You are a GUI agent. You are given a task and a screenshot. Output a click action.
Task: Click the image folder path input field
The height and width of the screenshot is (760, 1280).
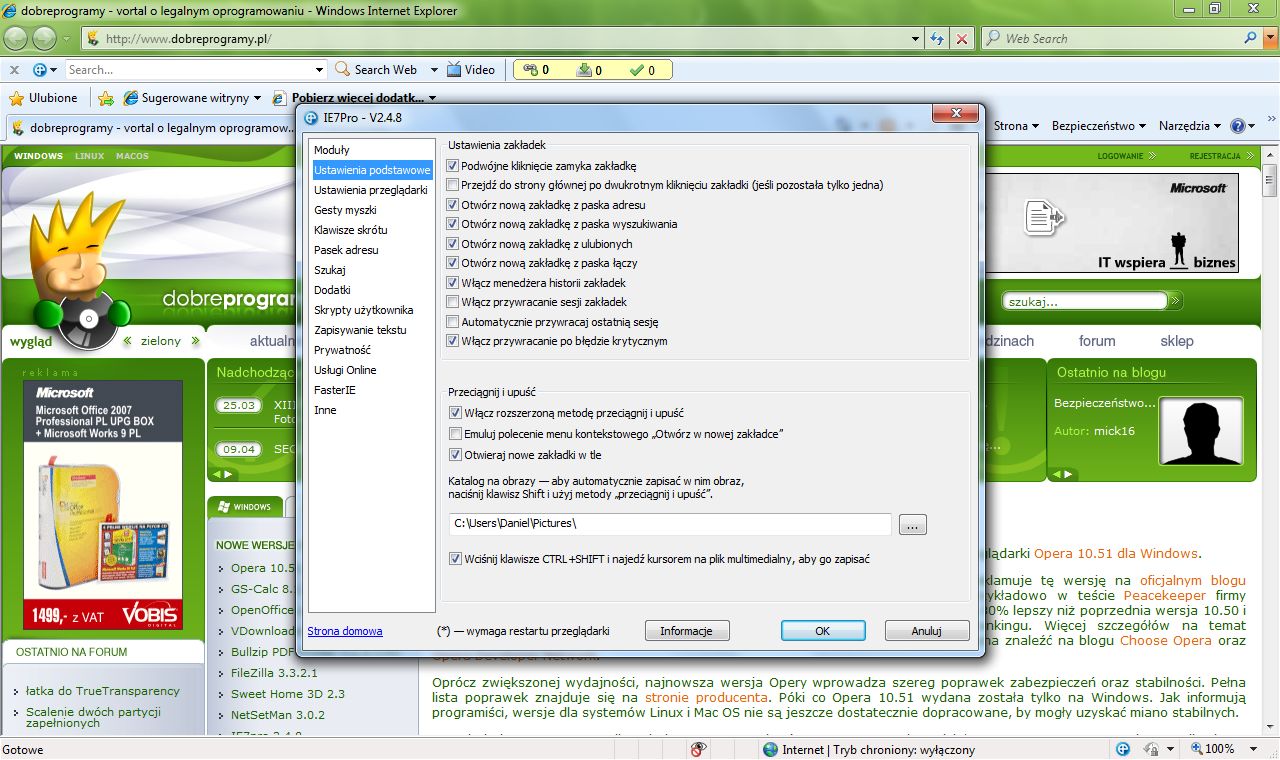(x=670, y=524)
